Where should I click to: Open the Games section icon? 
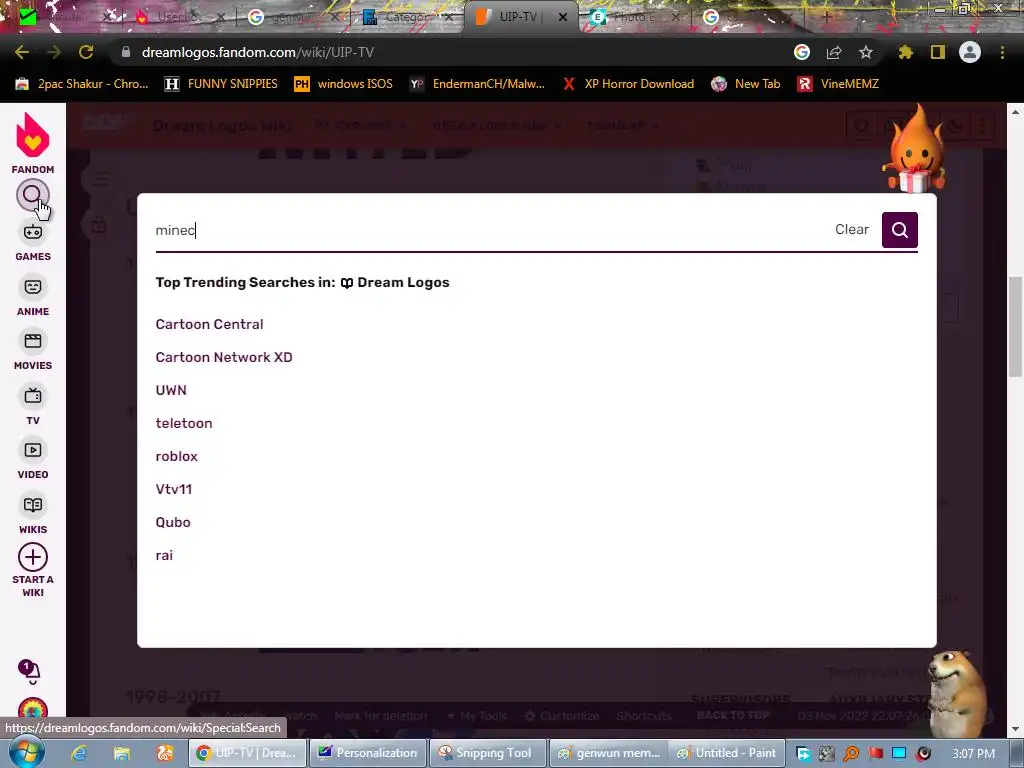point(33,232)
